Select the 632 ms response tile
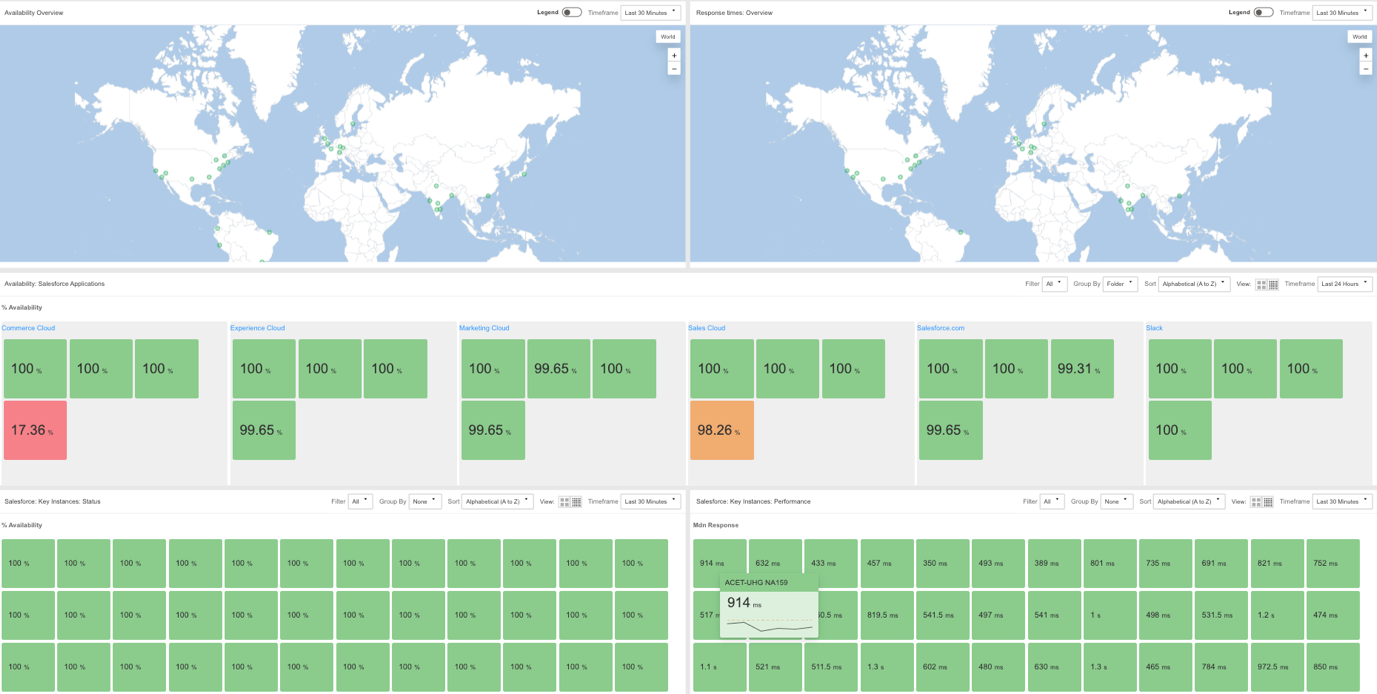 click(x=776, y=563)
